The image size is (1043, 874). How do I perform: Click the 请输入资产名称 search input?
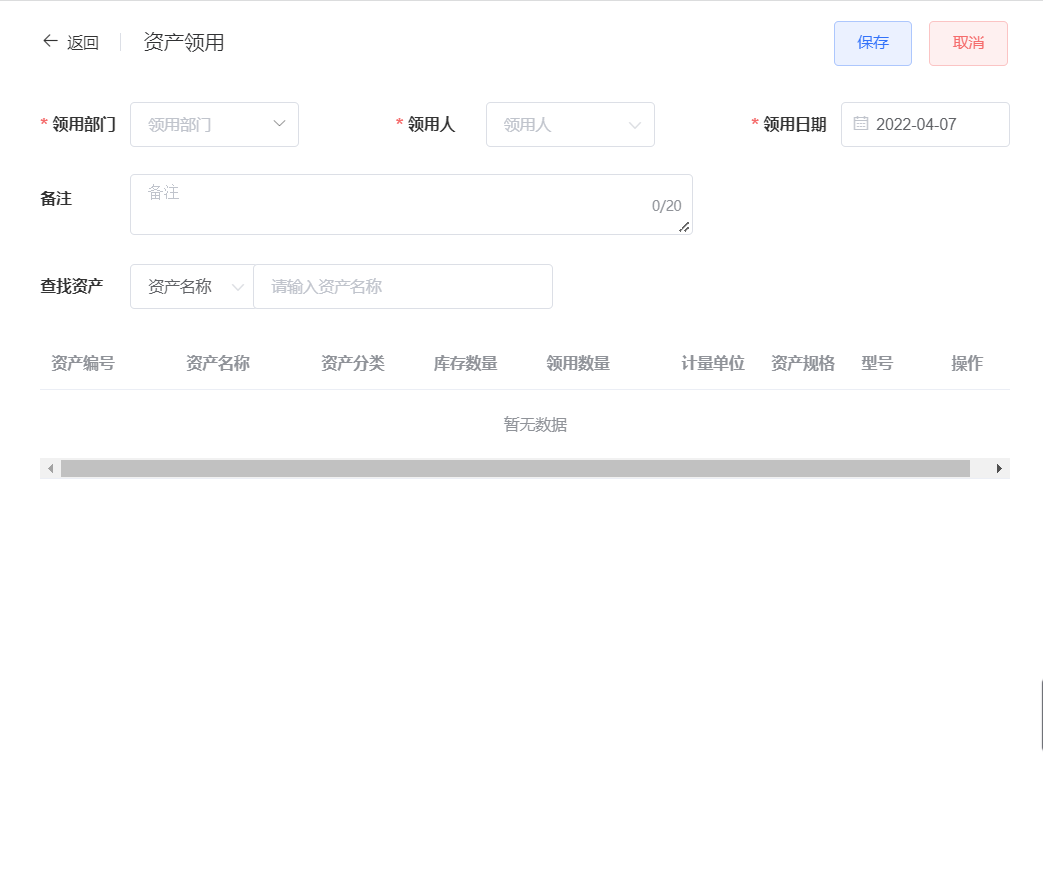(x=400, y=286)
